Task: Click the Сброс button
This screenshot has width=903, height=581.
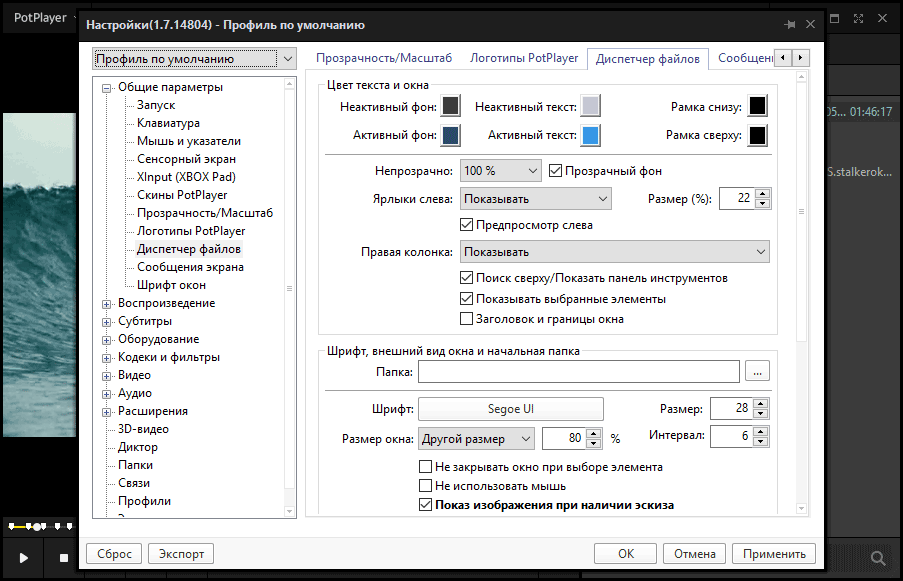Action: tap(114, 554)
